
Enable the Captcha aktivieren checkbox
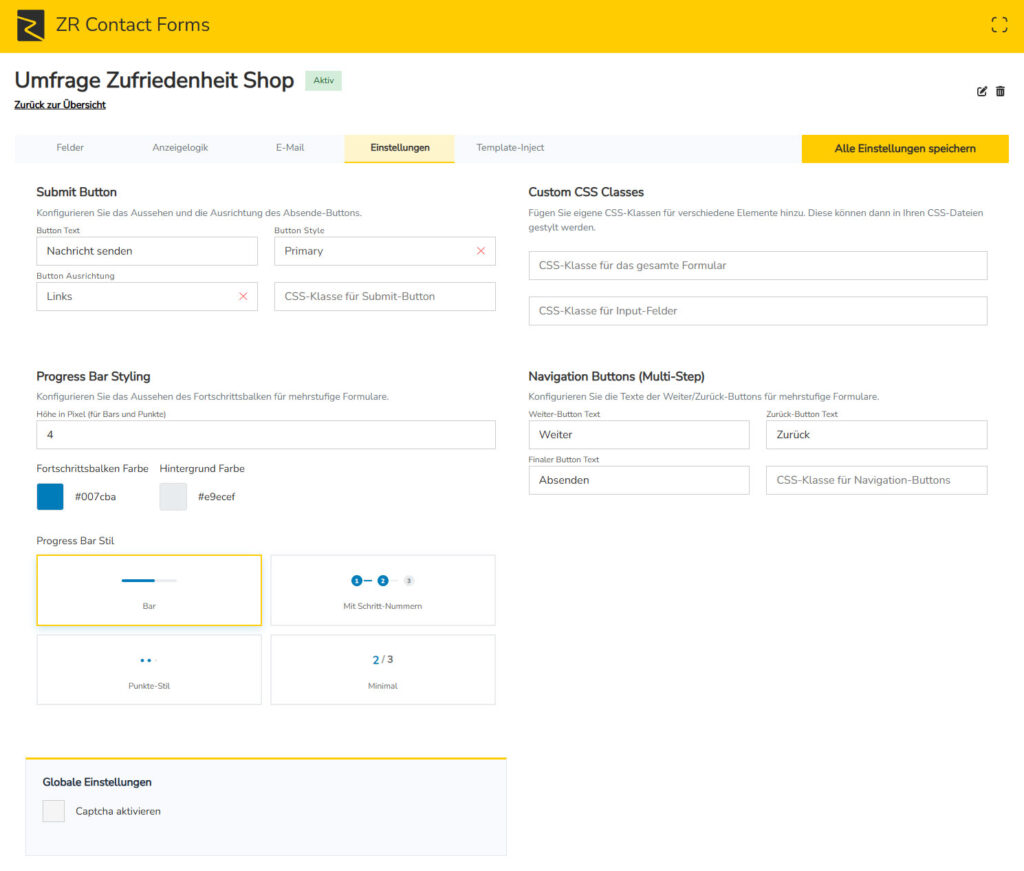point(53,811)
